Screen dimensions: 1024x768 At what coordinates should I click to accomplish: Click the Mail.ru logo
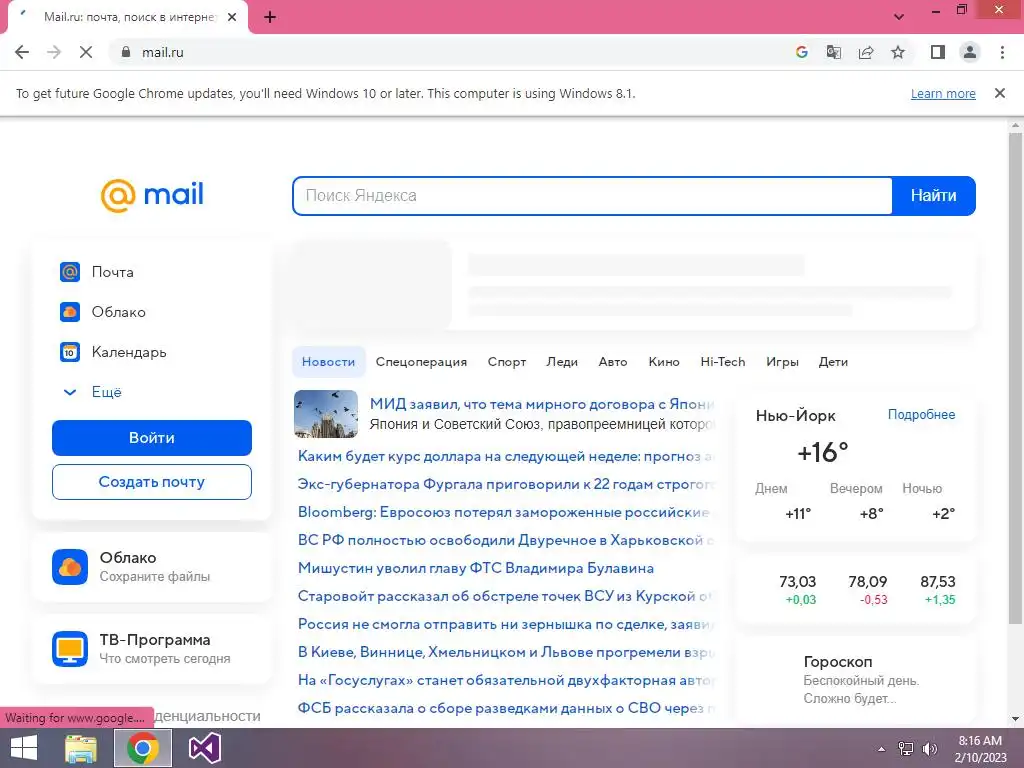click(x=152, y=195)
